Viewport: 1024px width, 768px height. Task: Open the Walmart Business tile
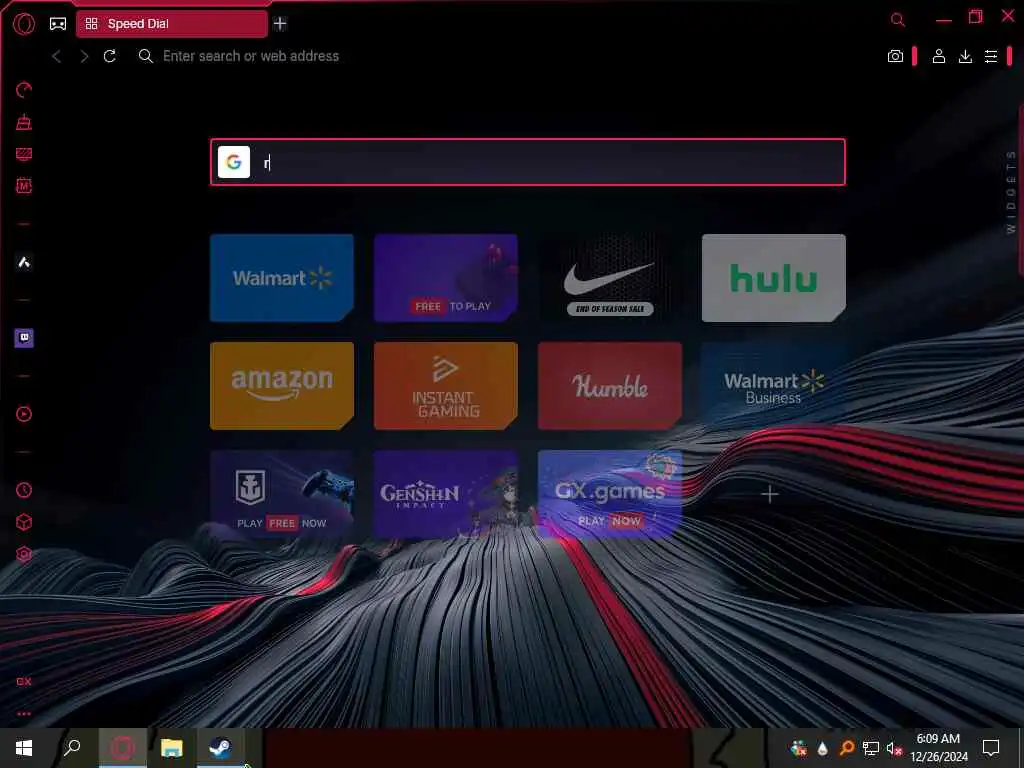pos(774,386)
